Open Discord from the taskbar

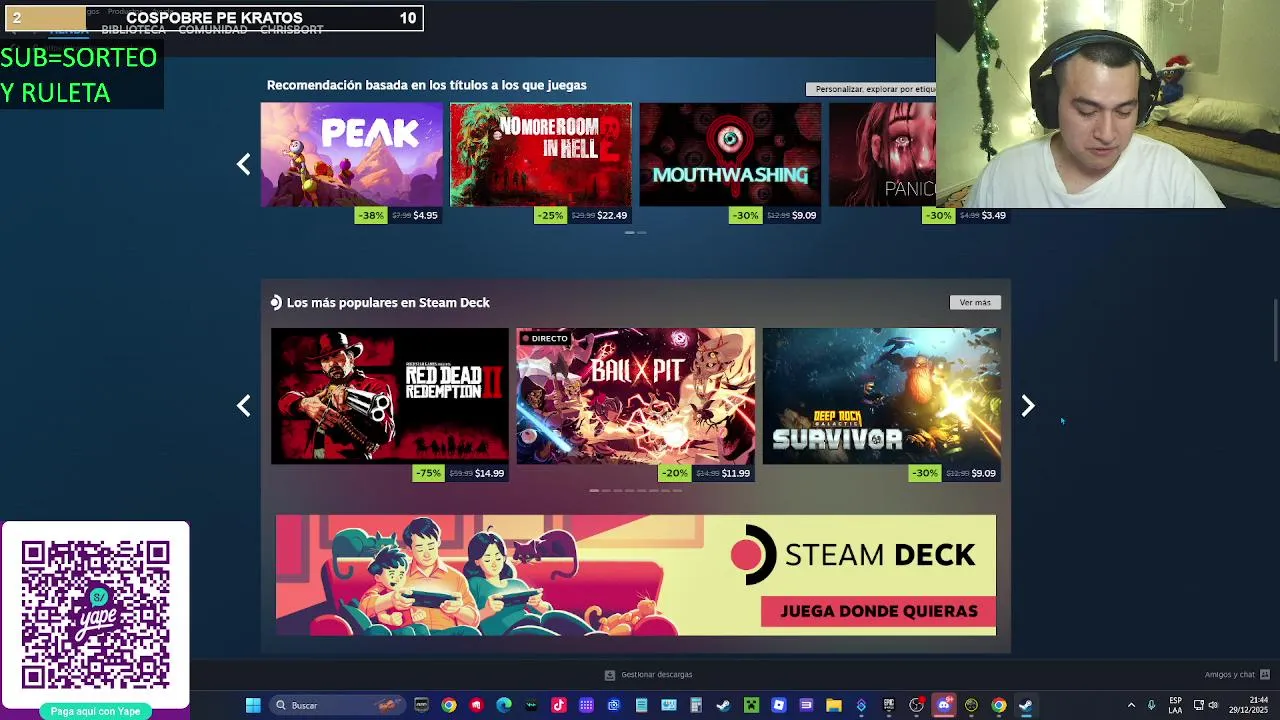[943, 705]
